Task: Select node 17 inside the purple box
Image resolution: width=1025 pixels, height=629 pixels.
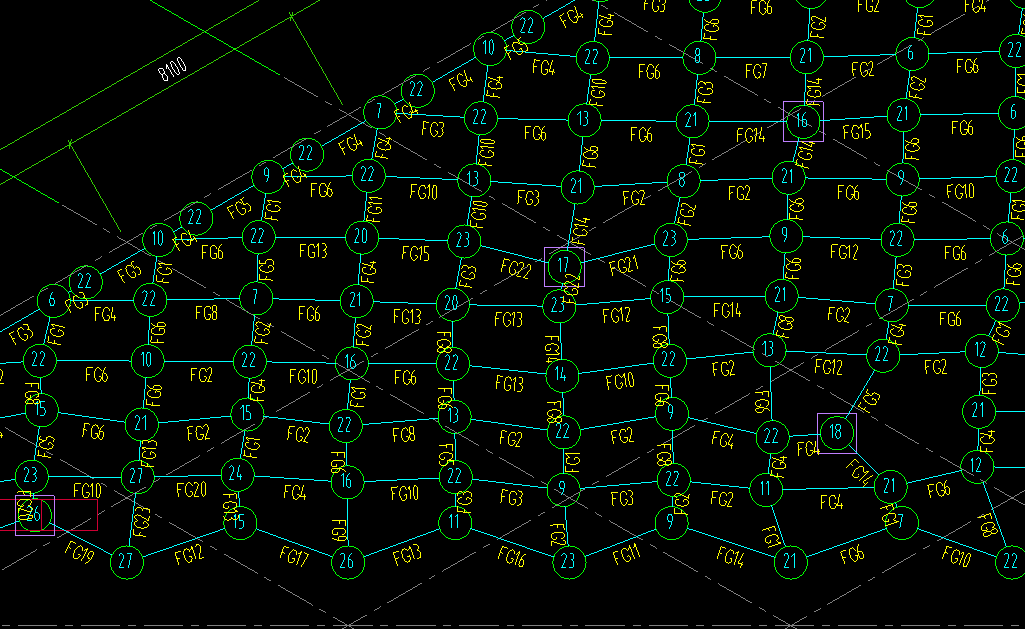Action: tap(564, 266)
